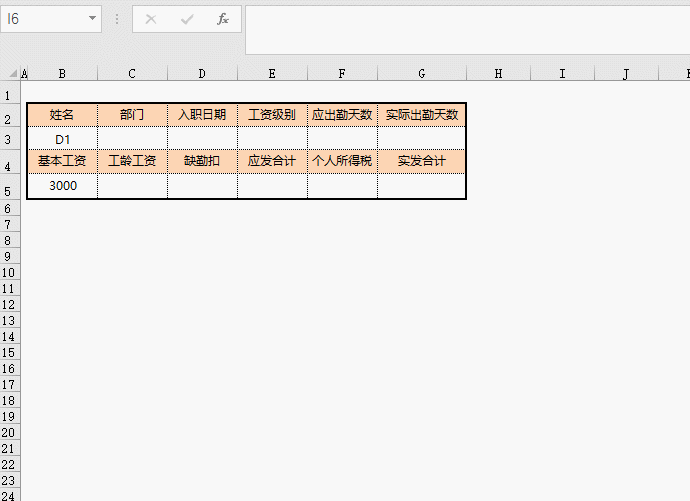Select column J header
Screen dimensions: 690x501
pyautogui.click(x=626, y=73)
